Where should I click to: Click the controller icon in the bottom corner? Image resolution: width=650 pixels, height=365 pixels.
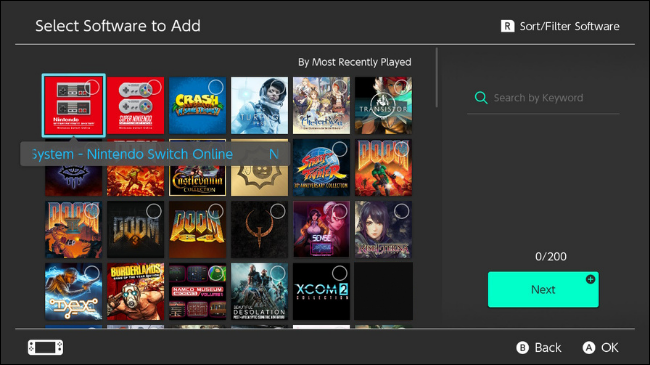(46, 347)
